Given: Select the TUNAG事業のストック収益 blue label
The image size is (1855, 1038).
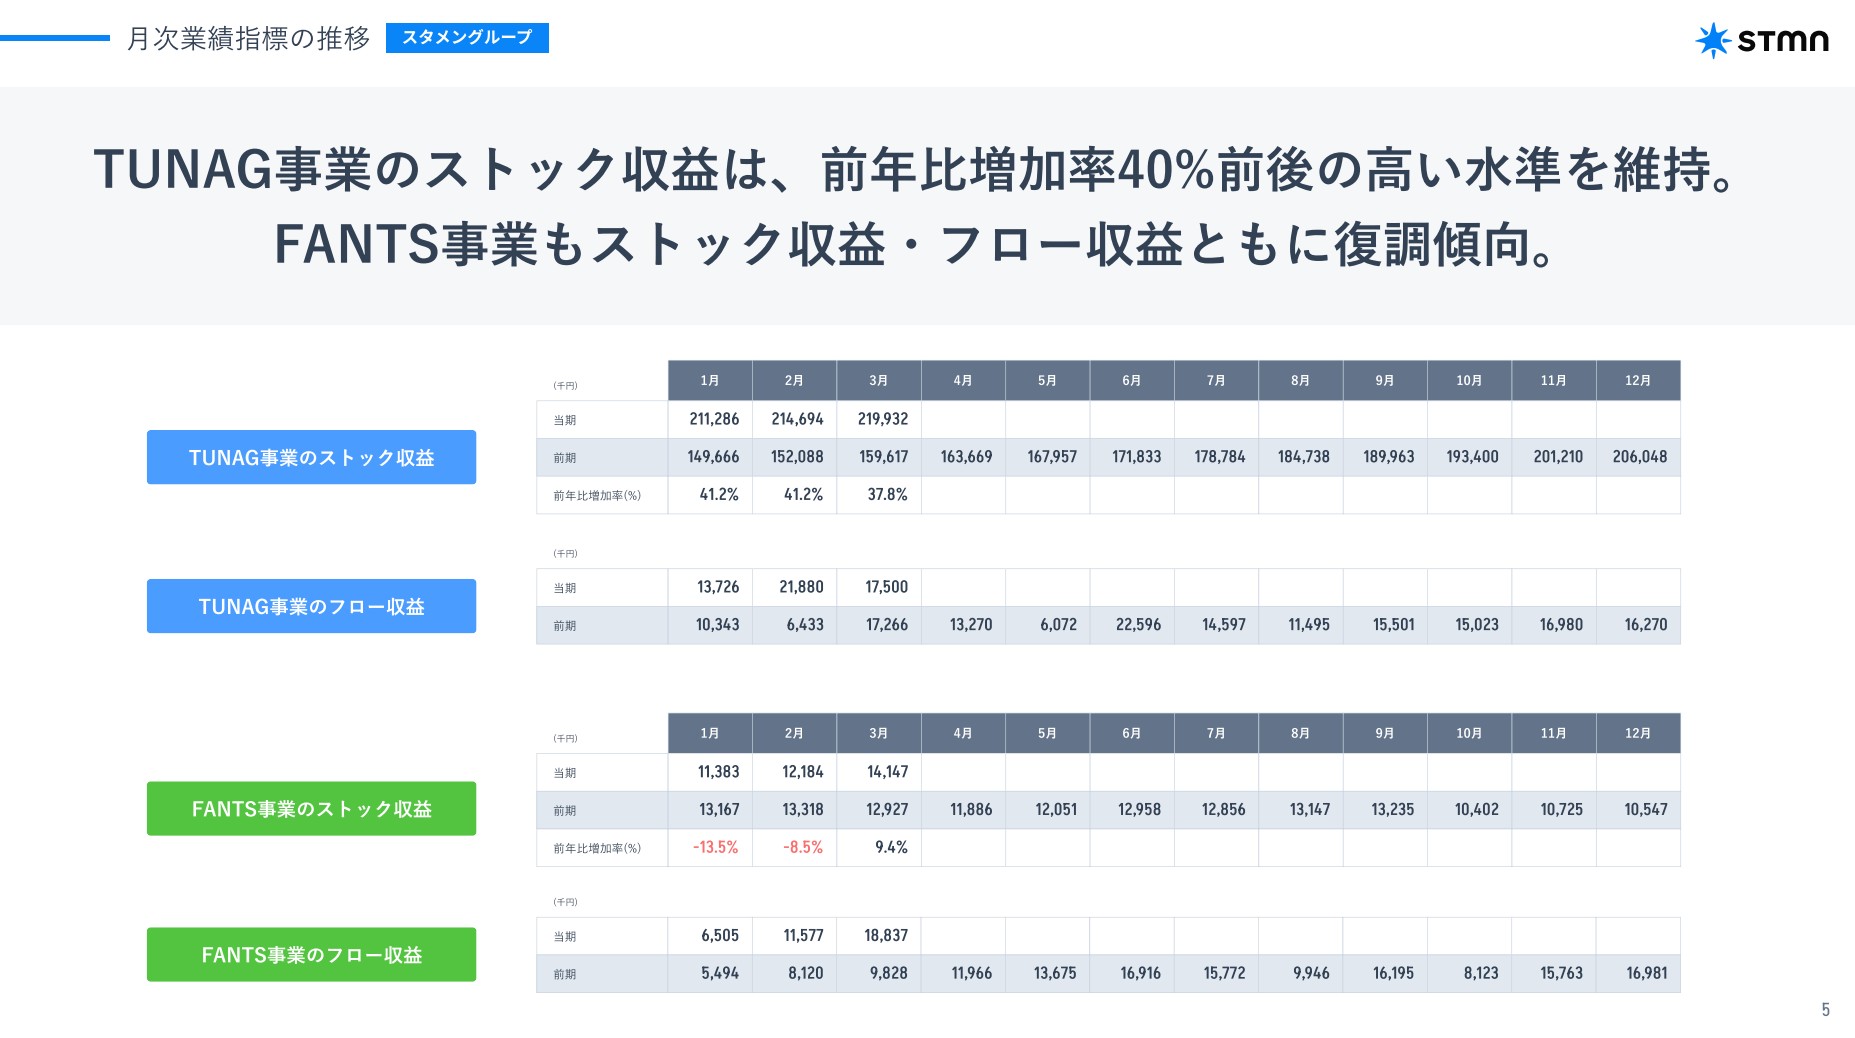Looking at the screenshot, I should click(311, 457).
